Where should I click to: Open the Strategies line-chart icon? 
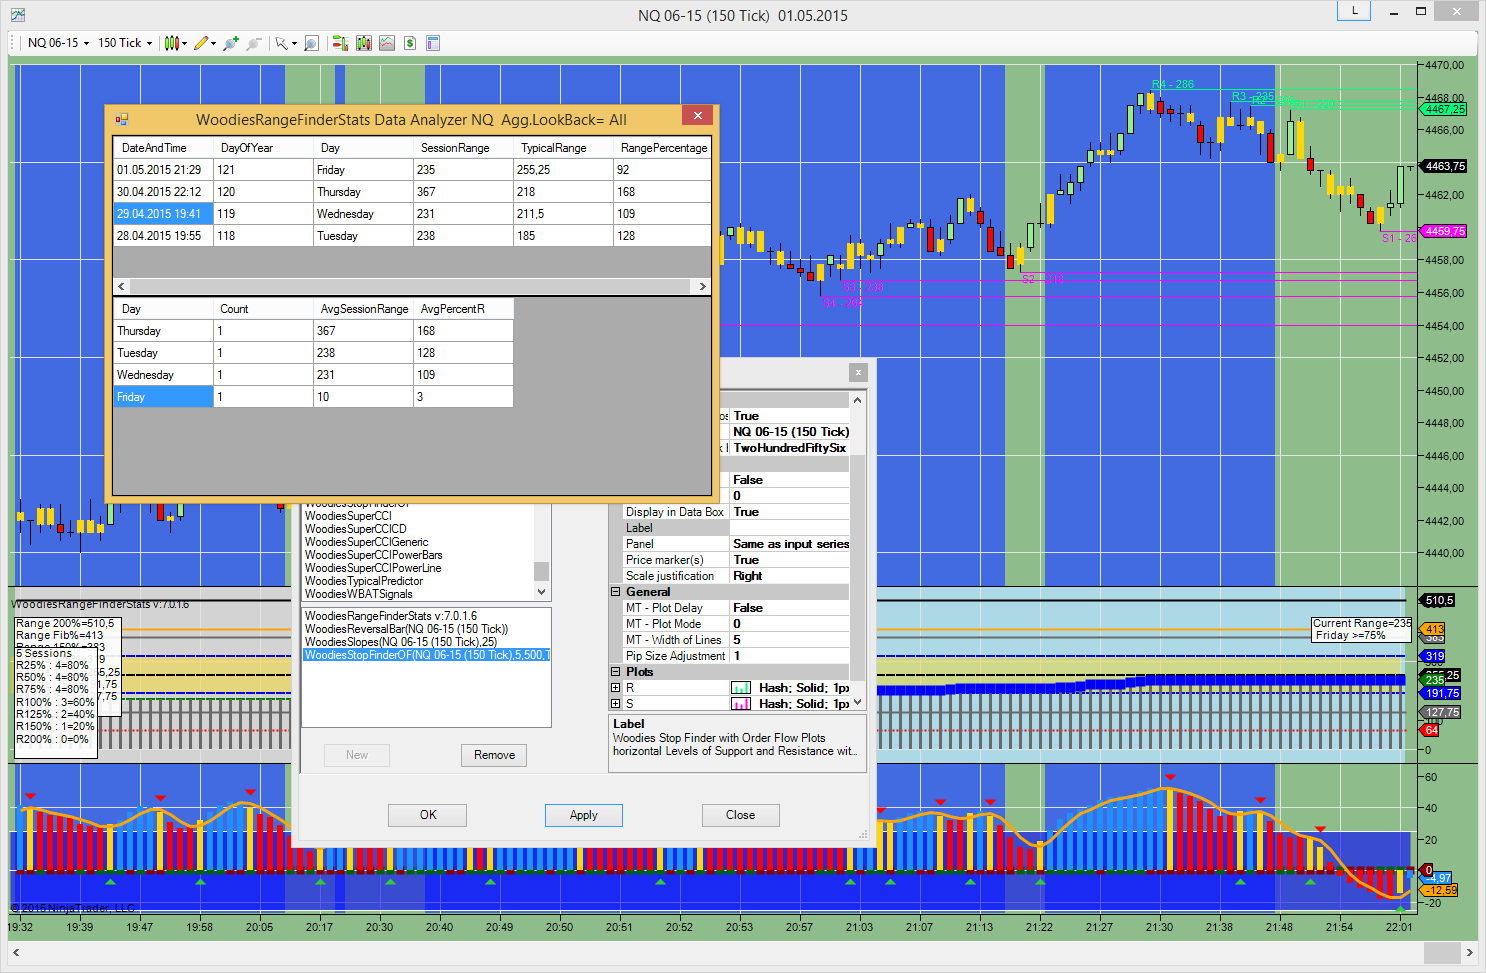pos(386,43)
